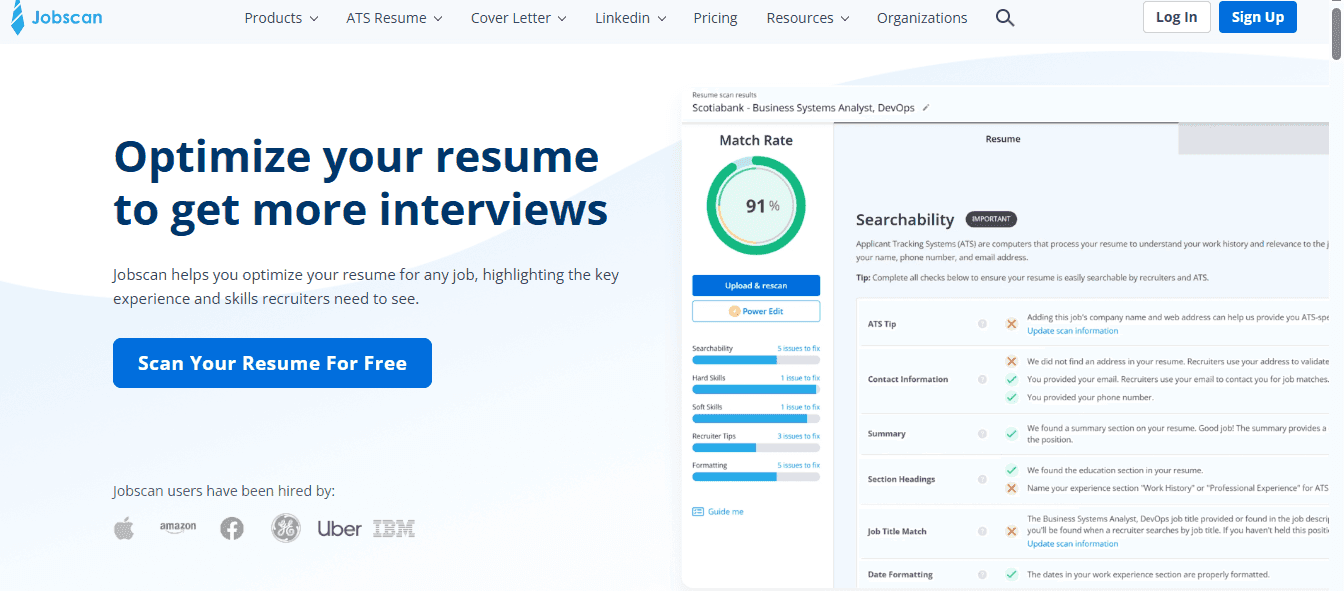Click the red X for missing address
This screenshot has width=1344, height=591.
[1011, 361]
